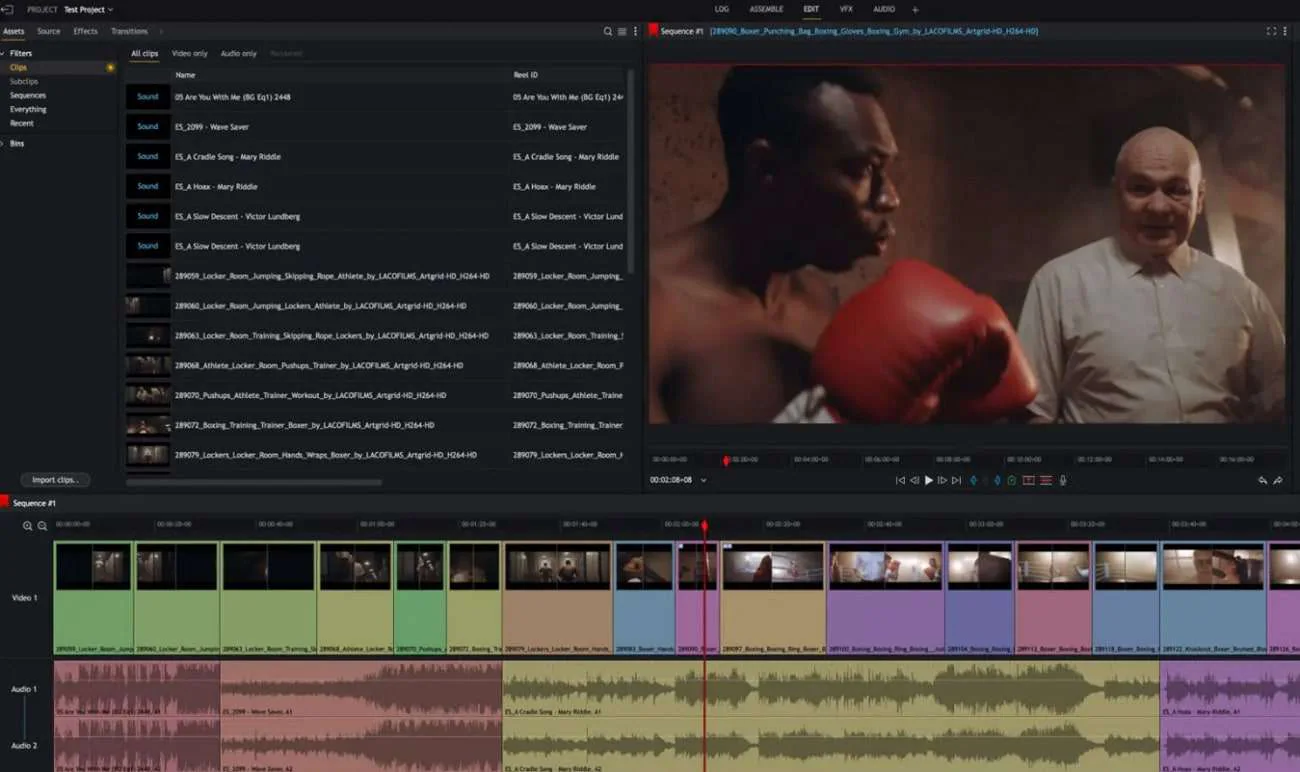This screenshot has width=1300, height=772.
Task: Click viewer fullscreen icon
Action: tap(1271, 31)
